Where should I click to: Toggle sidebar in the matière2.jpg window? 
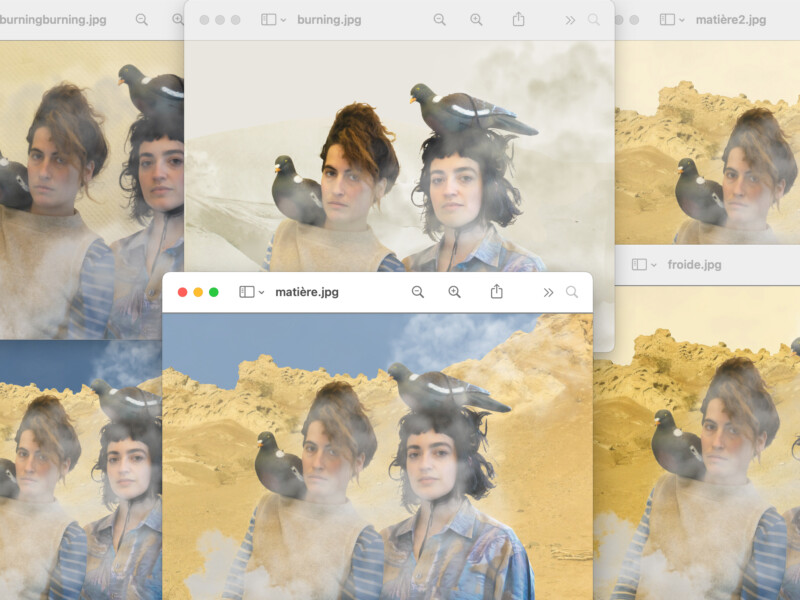pos(667,20)
